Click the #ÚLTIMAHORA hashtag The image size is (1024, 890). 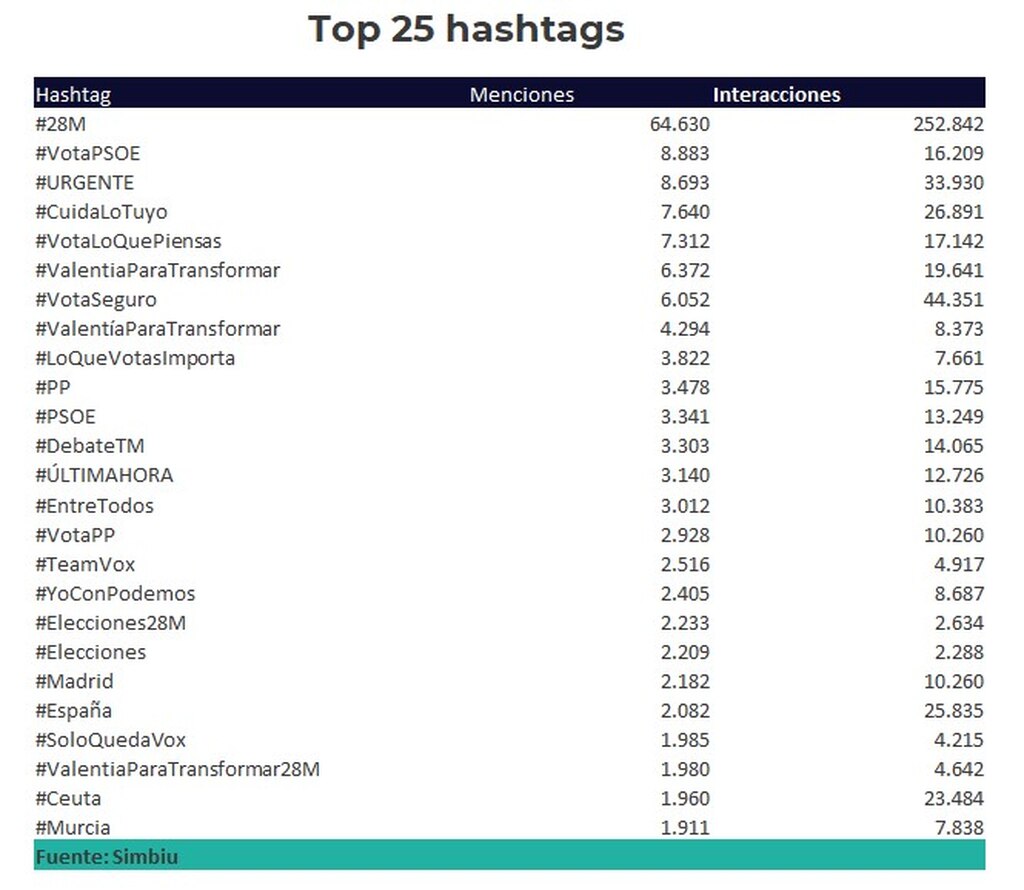104,475
